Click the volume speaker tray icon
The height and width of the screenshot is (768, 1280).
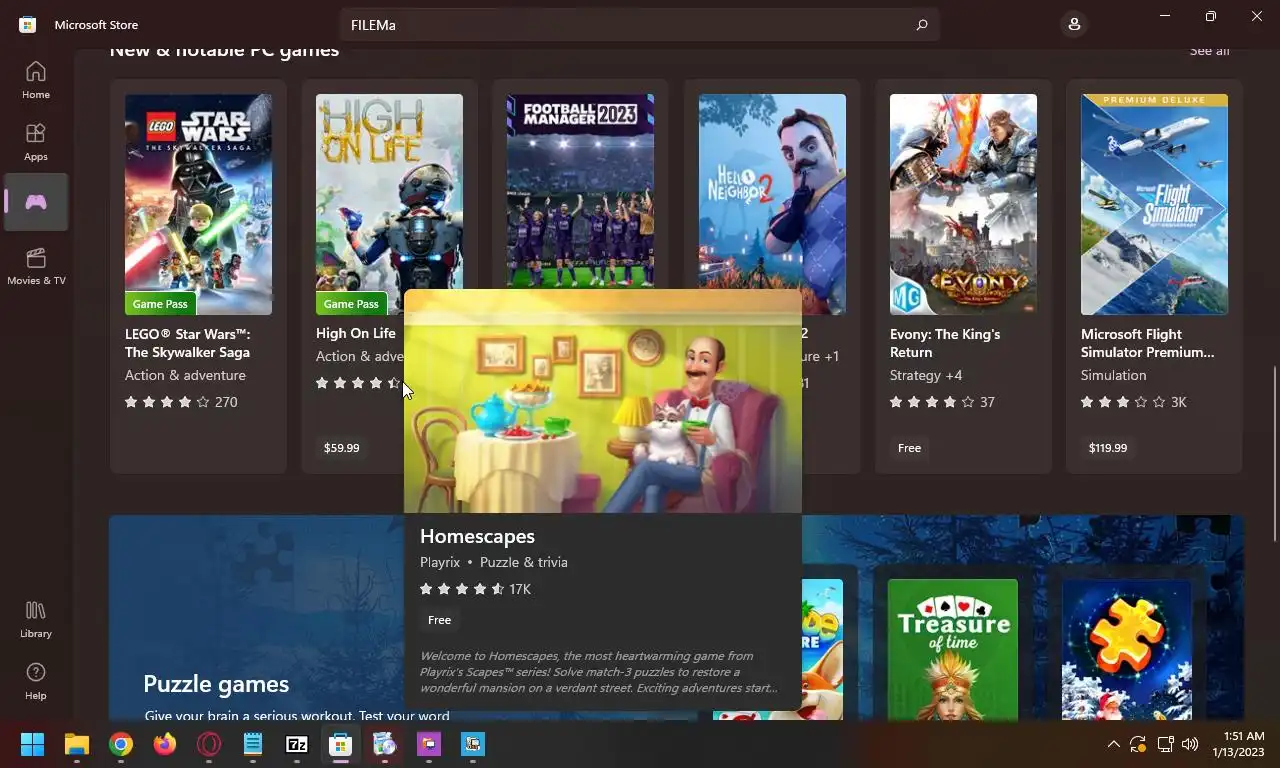[1190, 744]
